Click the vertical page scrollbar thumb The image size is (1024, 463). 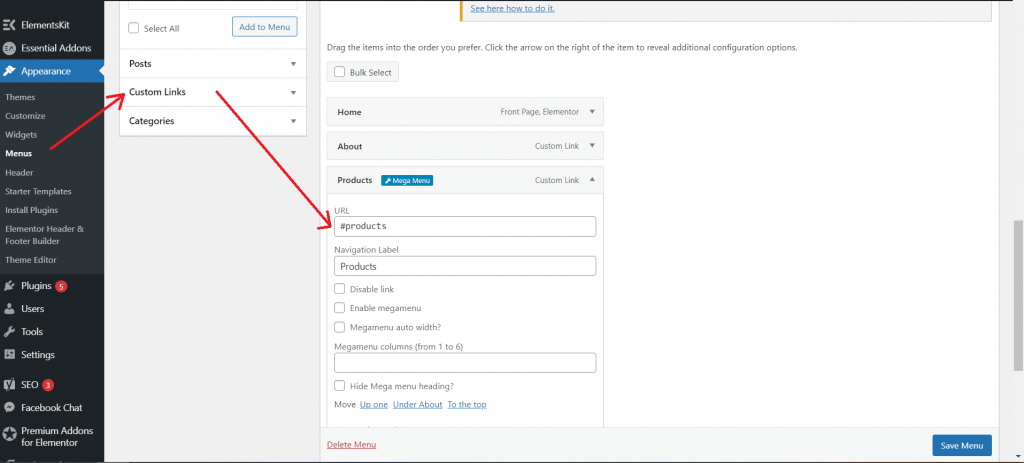click(1017, 295)
